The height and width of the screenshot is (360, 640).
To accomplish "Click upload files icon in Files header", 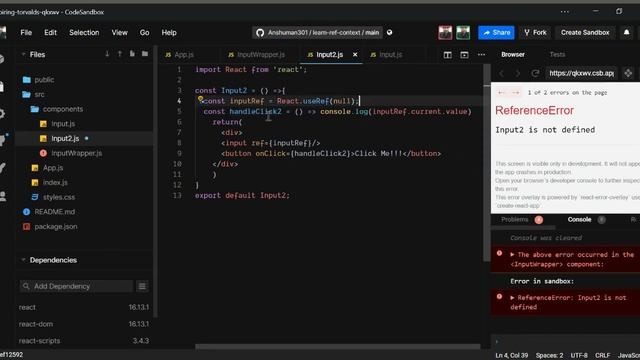I will click(x=120, y=54).
